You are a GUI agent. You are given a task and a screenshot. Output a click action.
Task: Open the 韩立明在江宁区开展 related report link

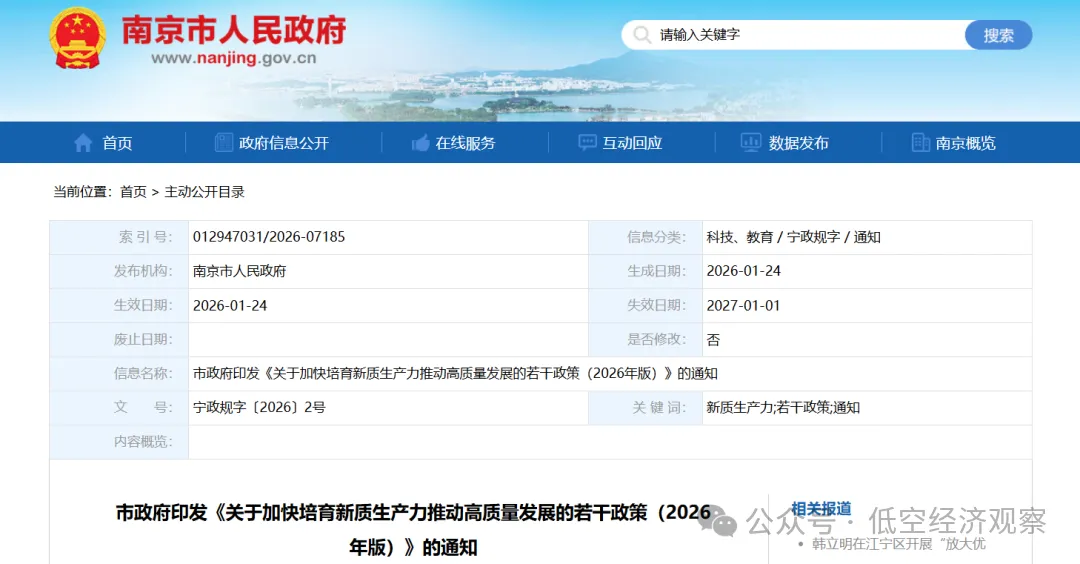[898, 544]
